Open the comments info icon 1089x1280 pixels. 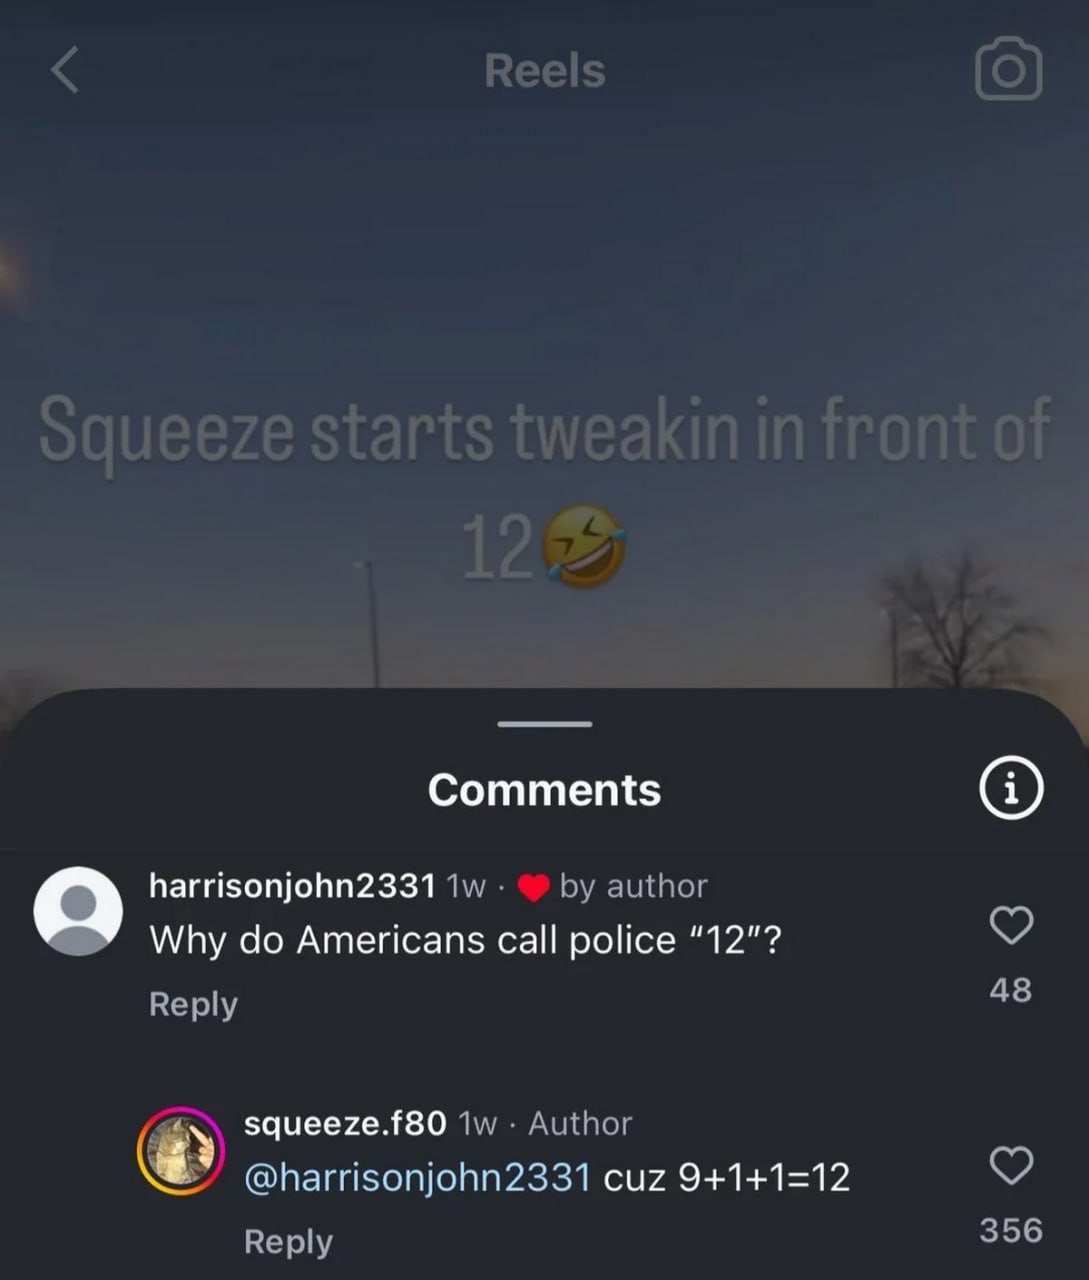pos(1010,788)
